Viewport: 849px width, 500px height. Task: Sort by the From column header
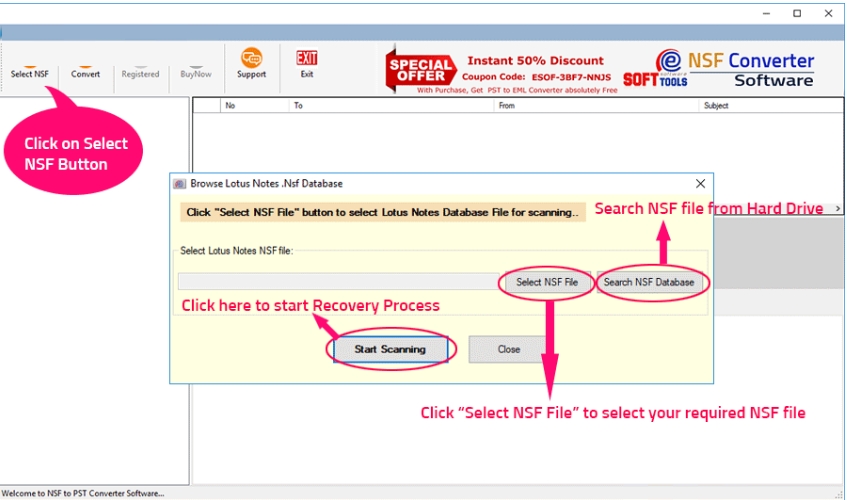coord(596,106)
